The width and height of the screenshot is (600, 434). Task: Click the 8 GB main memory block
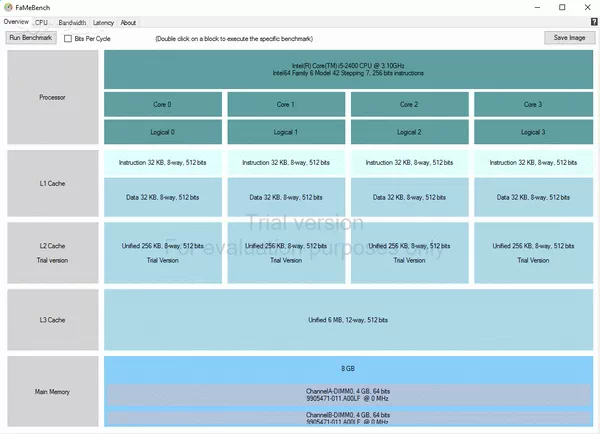click(350, 368)
